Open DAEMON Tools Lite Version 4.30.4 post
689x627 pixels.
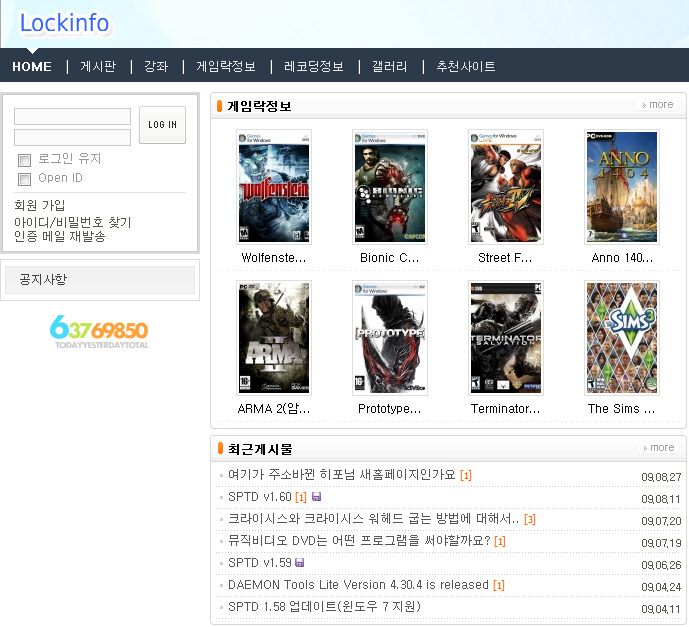pyautogui.click(x=358, y=585)
